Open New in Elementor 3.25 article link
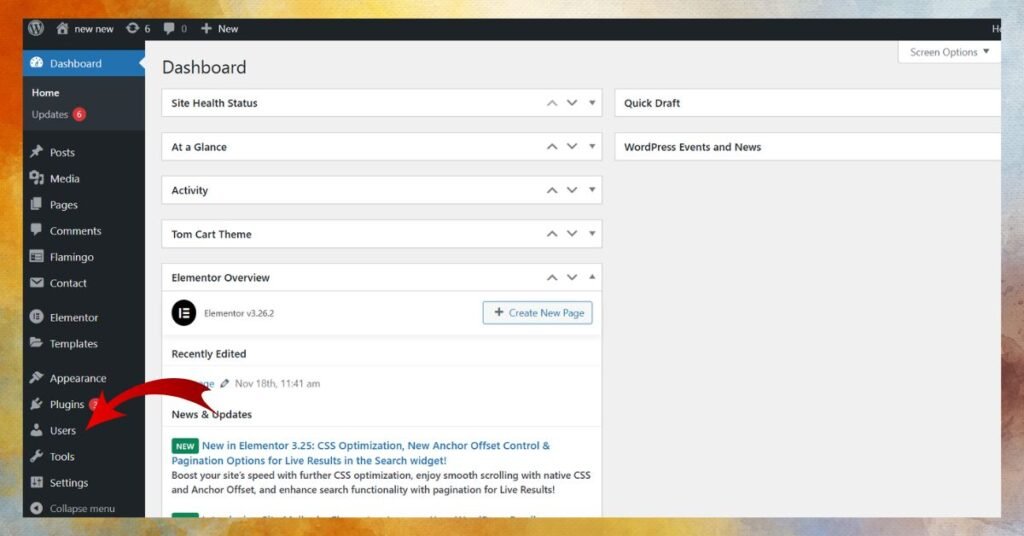The width and height of the screenshot is (1024, 536). [x=360, y=453]
